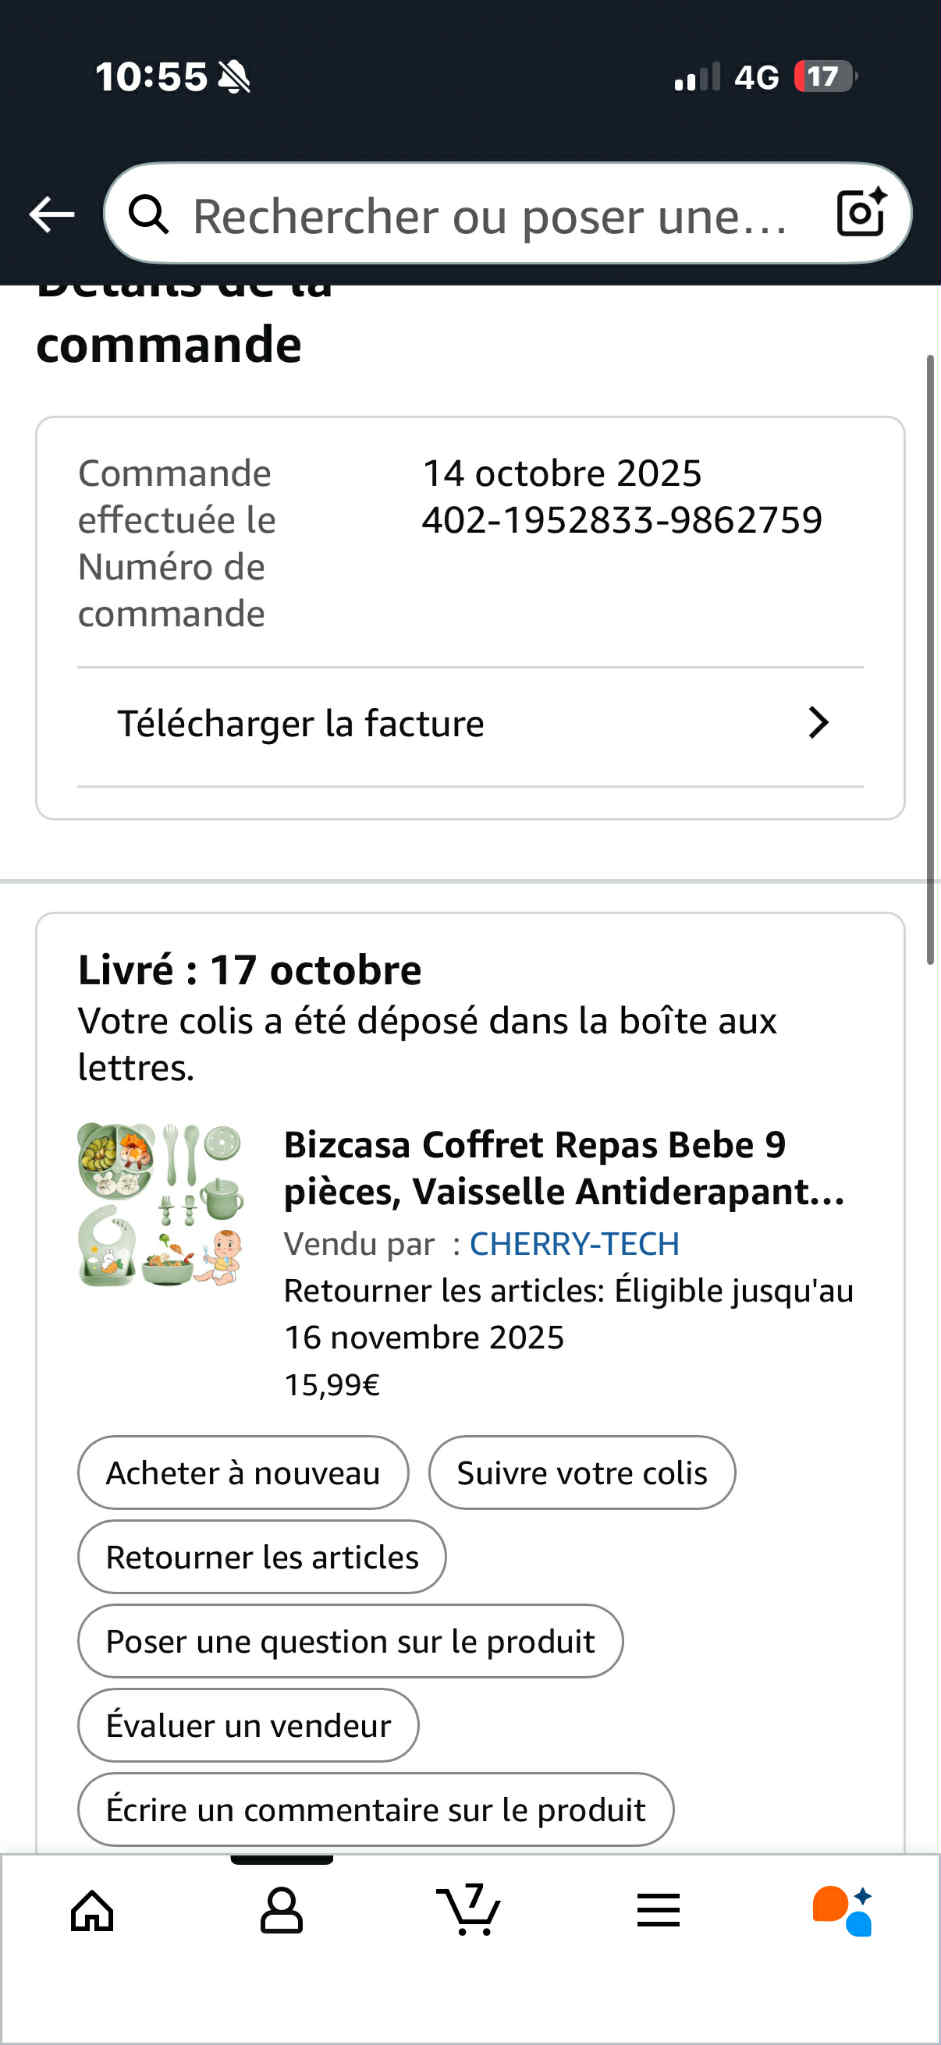941x2045 pixels.
Task: Choose Écrire un commentaire sur le produit
Action: (376, 1809)
